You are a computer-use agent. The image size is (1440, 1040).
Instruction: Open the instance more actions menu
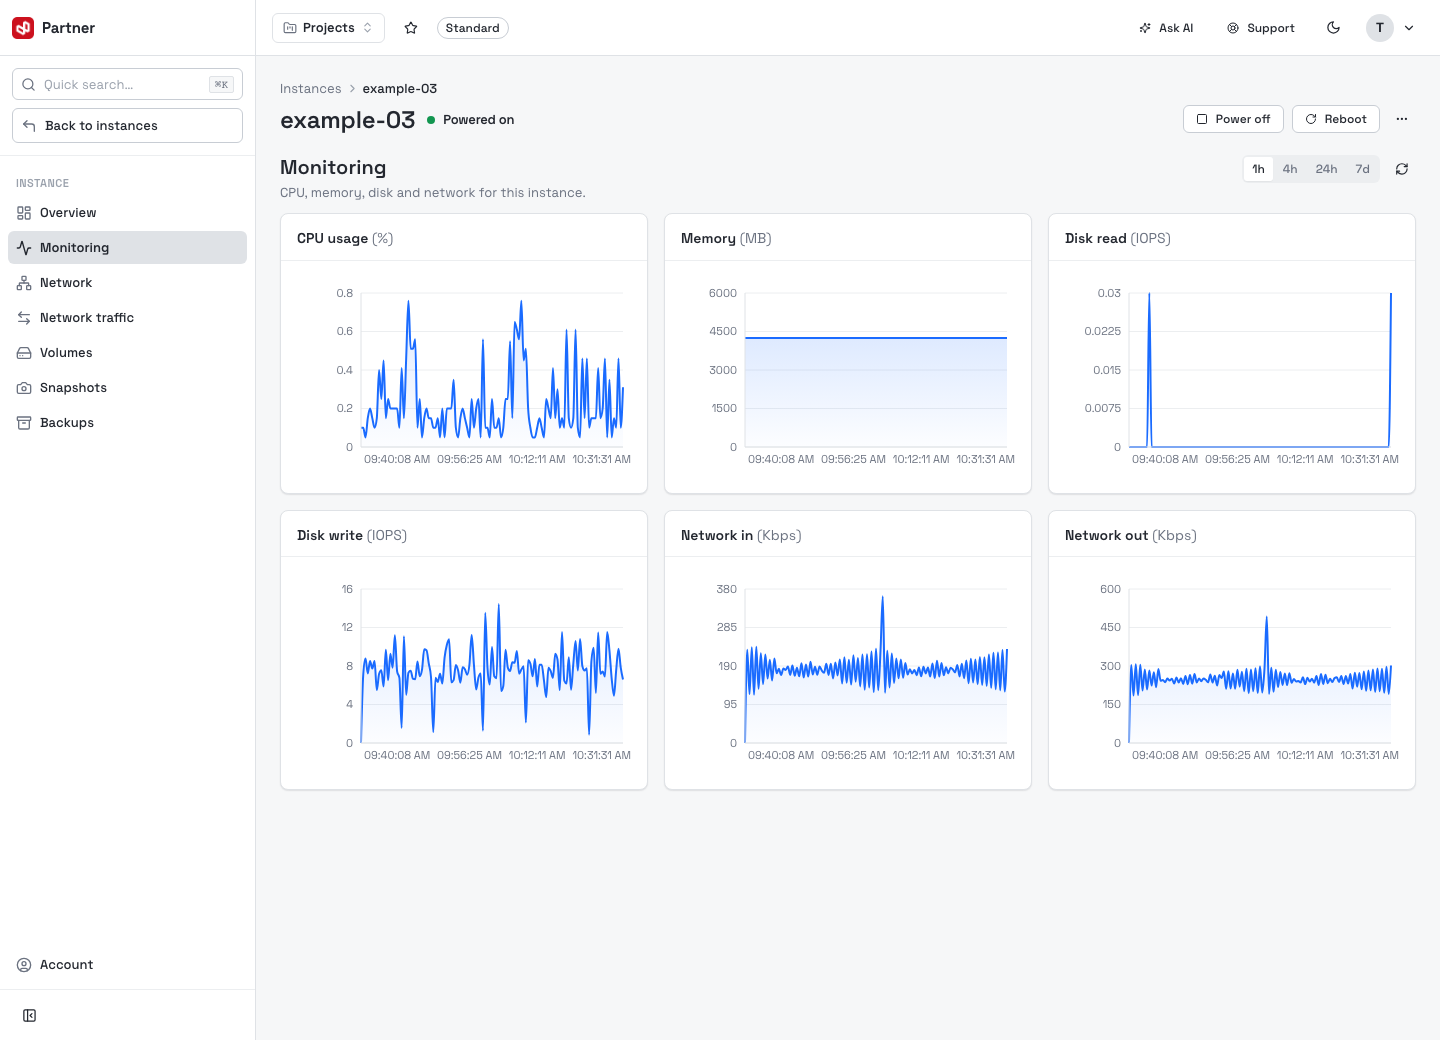1402,119
